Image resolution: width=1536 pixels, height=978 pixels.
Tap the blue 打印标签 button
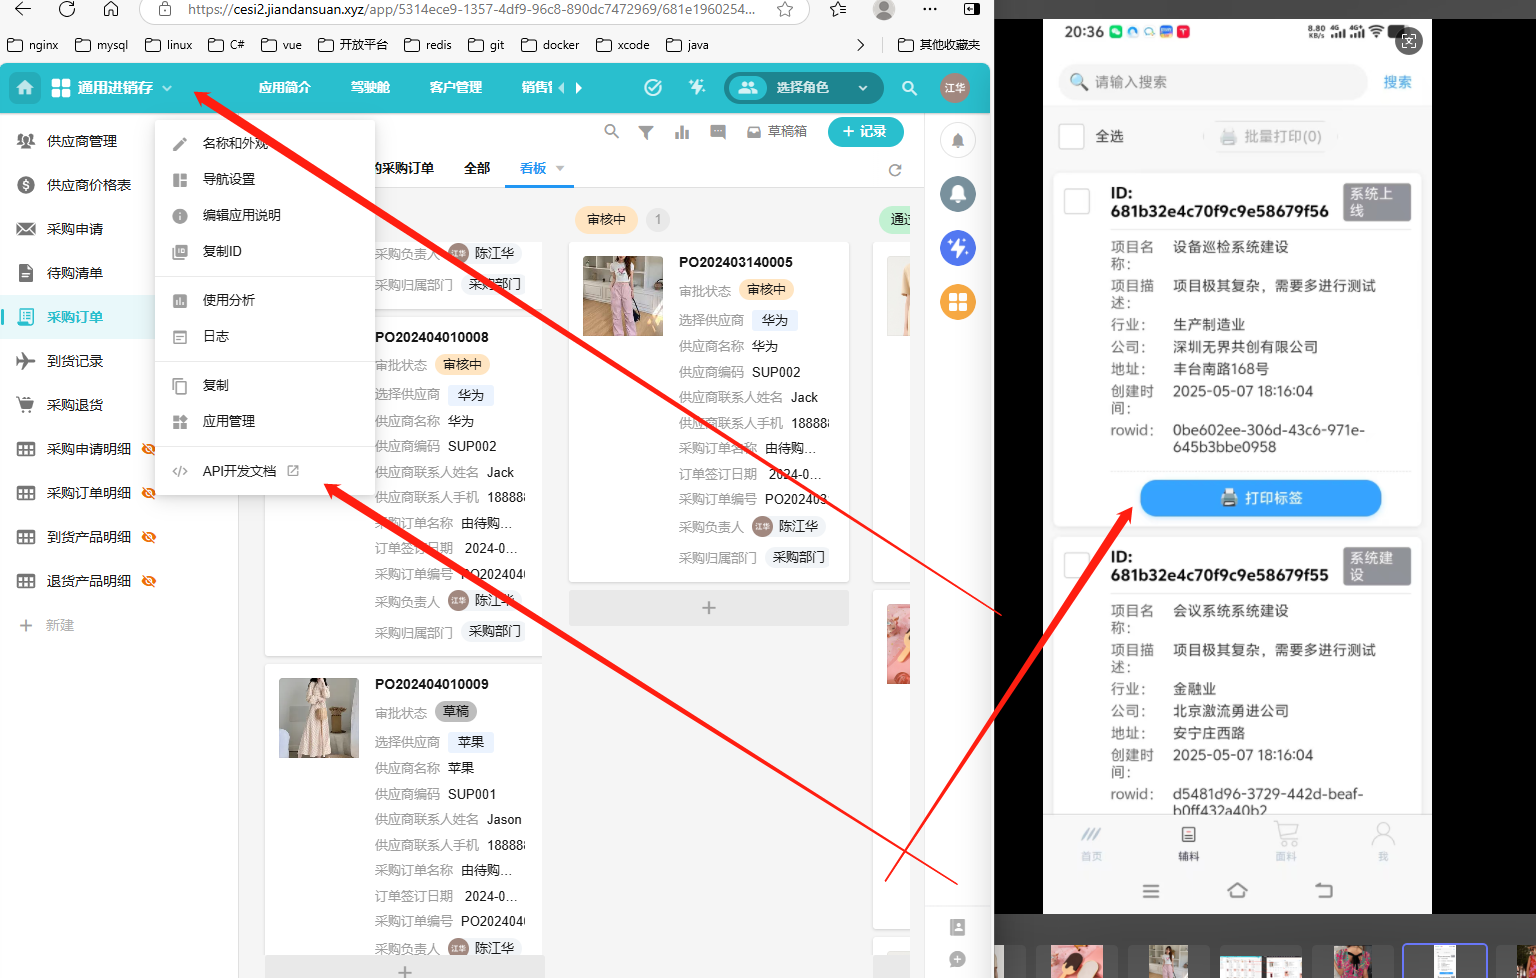(x=1260, y=498)
